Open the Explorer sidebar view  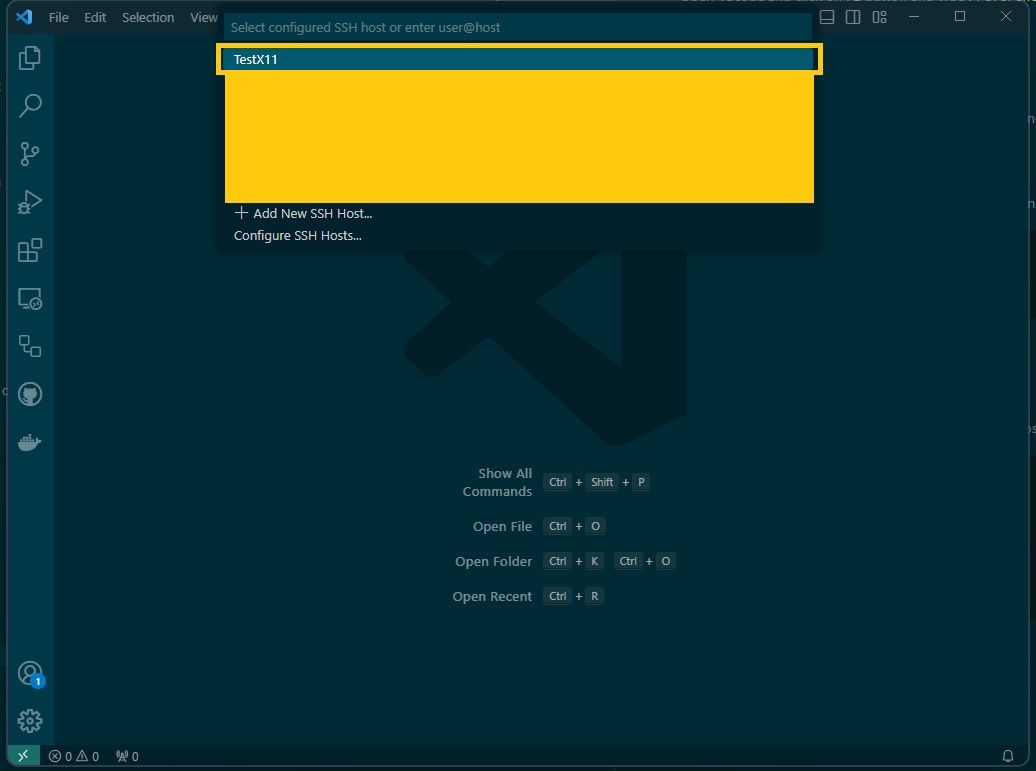30,57
